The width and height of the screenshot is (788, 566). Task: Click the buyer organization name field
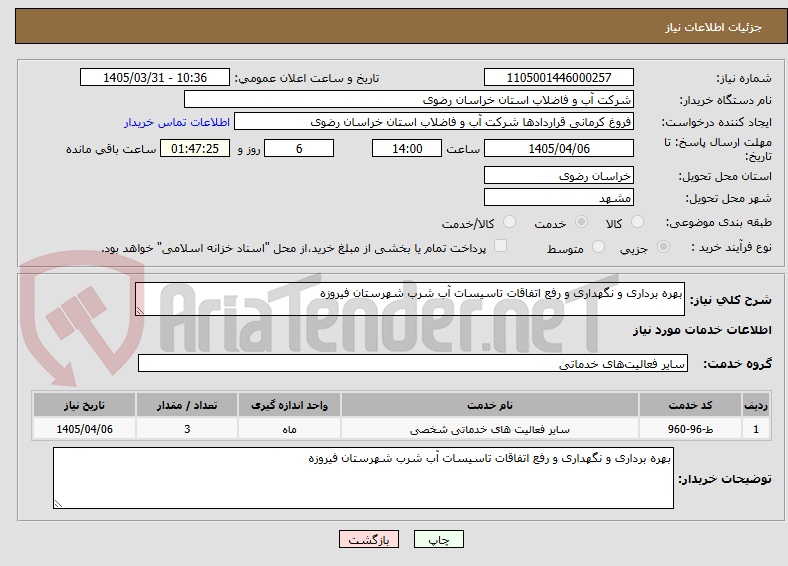[409, 100]
